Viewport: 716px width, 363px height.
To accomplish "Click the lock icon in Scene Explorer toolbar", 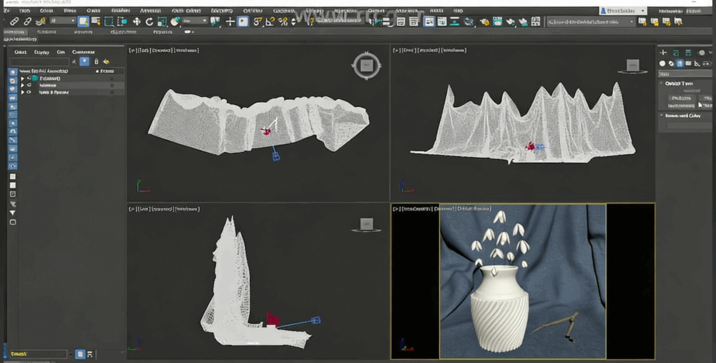I will [x=96, y=61].
